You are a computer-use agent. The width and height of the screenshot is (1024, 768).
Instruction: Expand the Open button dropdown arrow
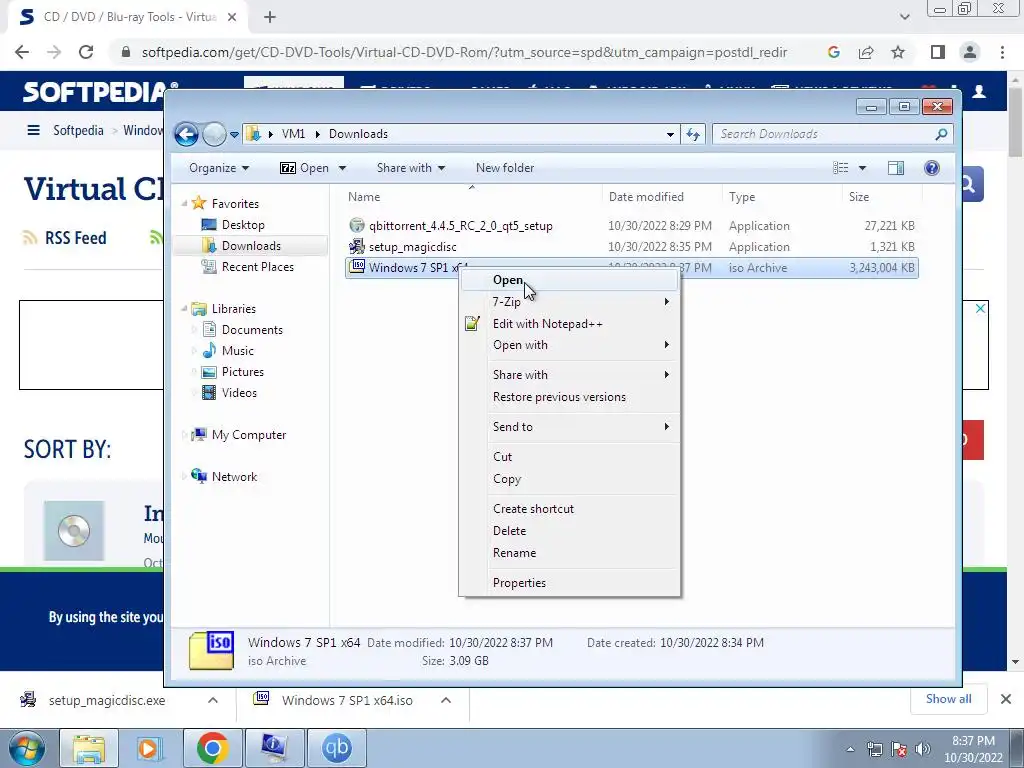[342, 168]
